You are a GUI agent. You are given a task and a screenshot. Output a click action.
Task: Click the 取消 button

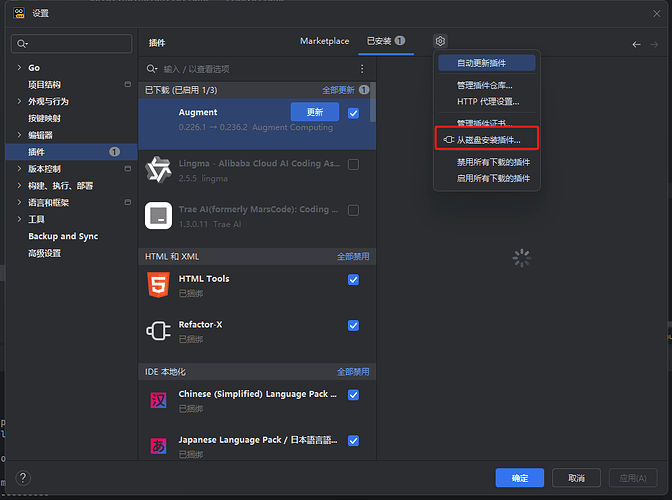576,478
